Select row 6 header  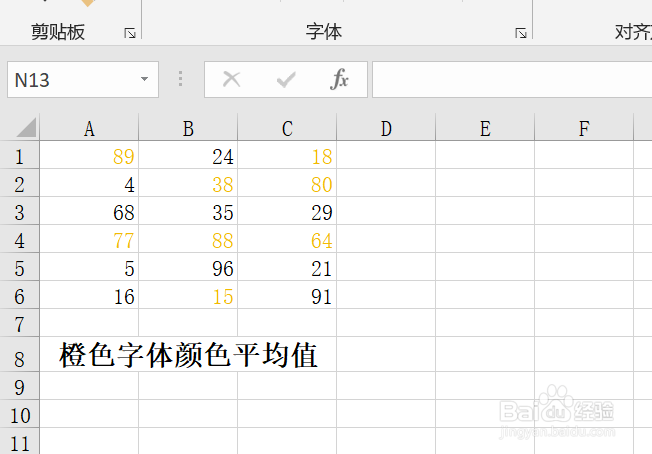pyautogui.click(x=20, y=295)
